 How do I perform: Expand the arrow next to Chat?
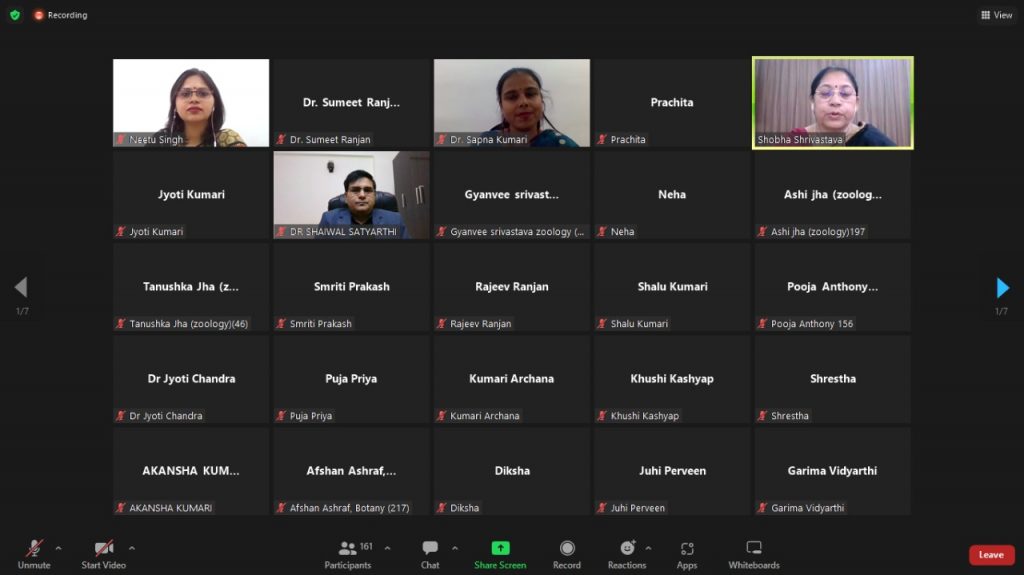point(455,548)
